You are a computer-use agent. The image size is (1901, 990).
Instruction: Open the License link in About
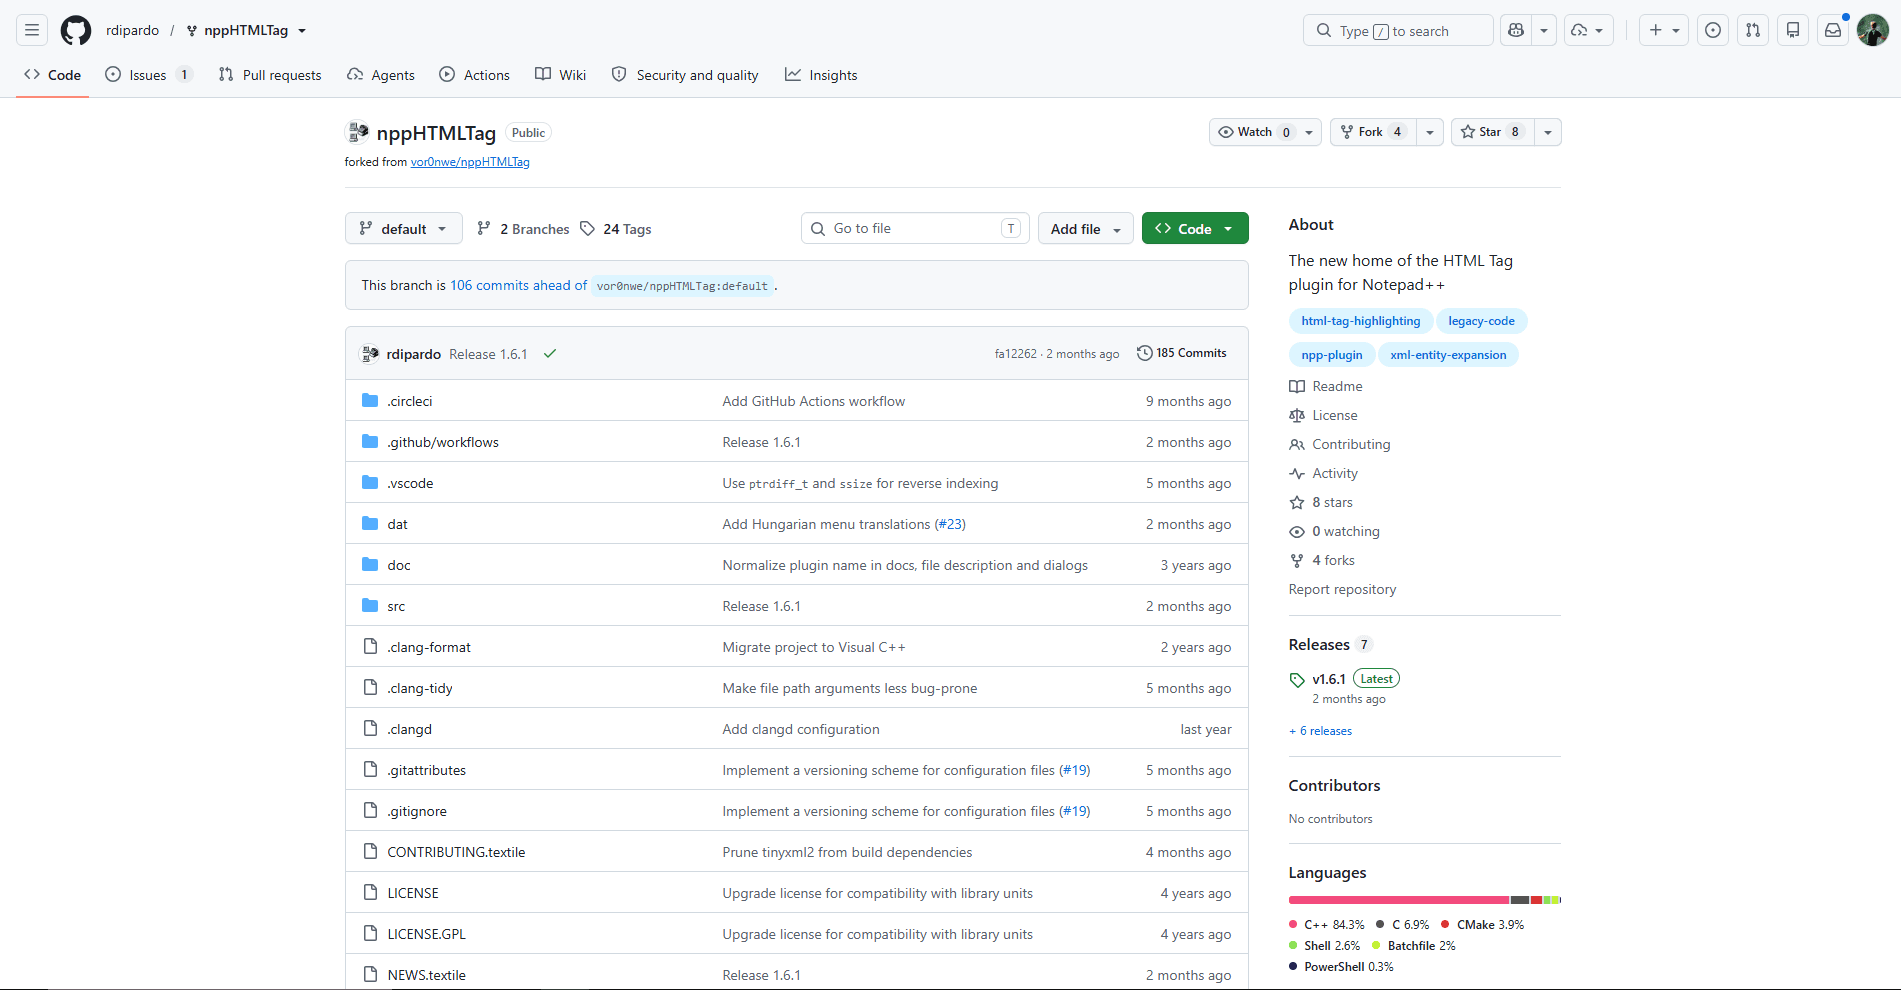(1323, 415)
